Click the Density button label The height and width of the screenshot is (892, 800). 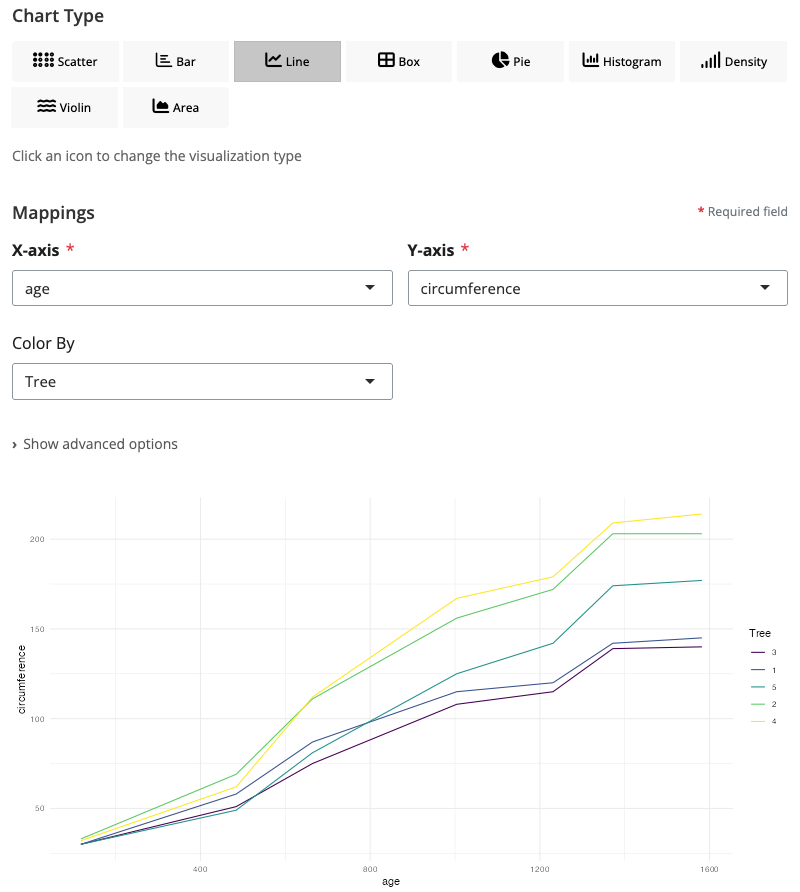click(x=746, y=62)
